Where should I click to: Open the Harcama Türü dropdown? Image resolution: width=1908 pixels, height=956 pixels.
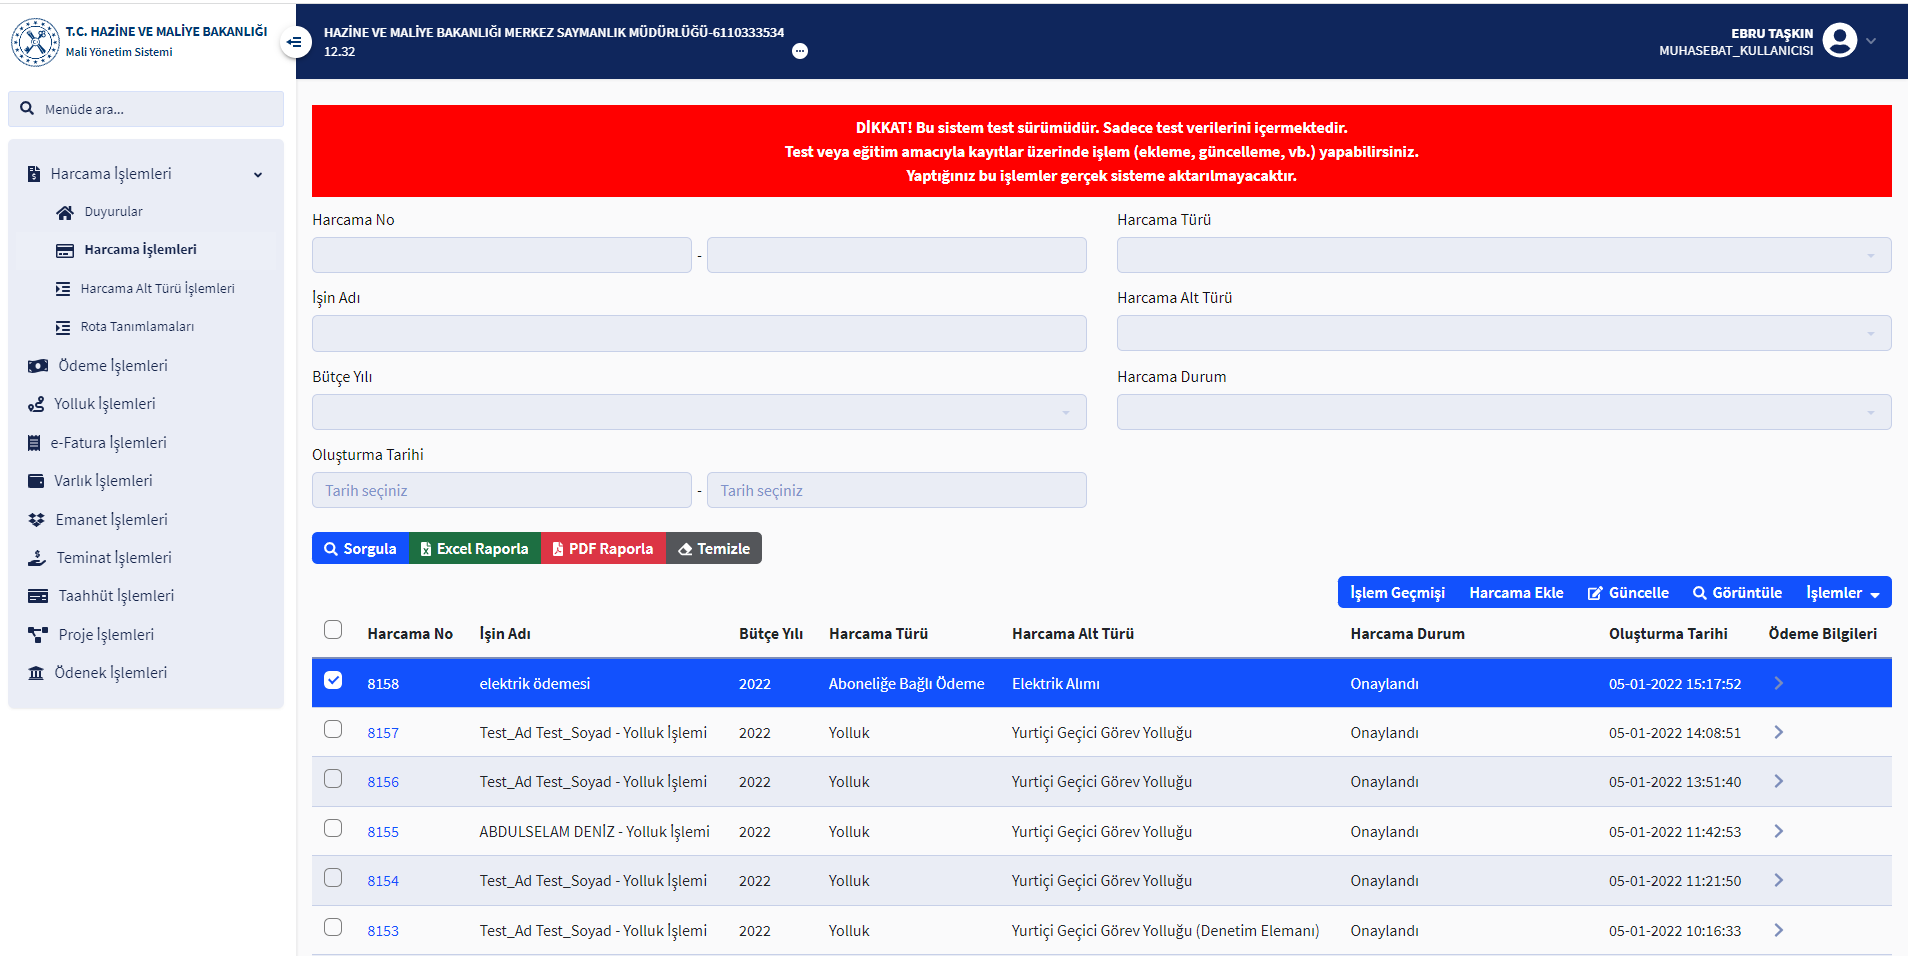point(1503,255)
